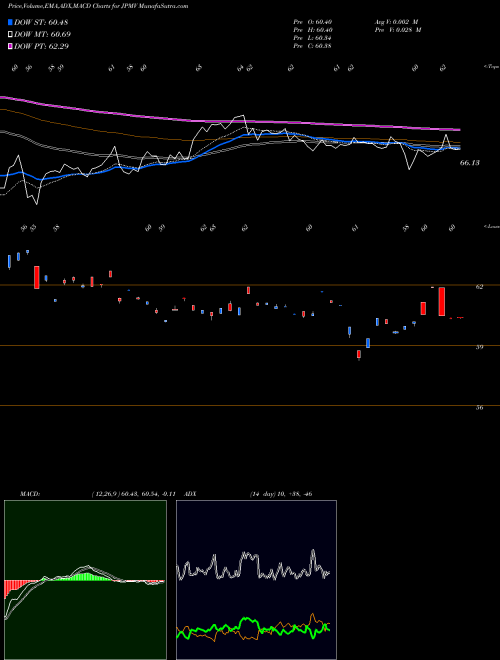Click the 56 price axis label
The width and height of the screenshot is (500, 660).
pyautogui.click(x=479, y=407)
